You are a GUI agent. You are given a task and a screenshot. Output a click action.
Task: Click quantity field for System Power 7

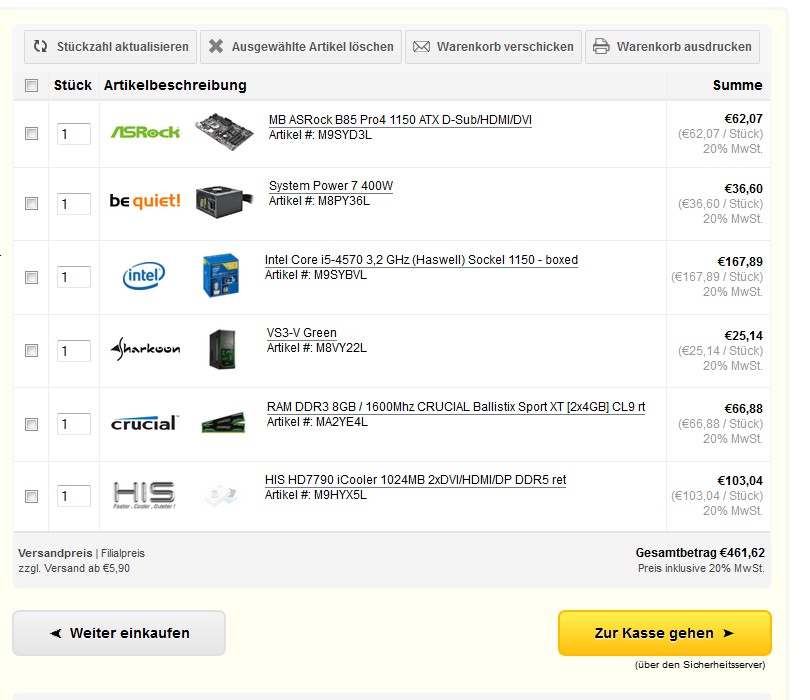click(73, 204)
